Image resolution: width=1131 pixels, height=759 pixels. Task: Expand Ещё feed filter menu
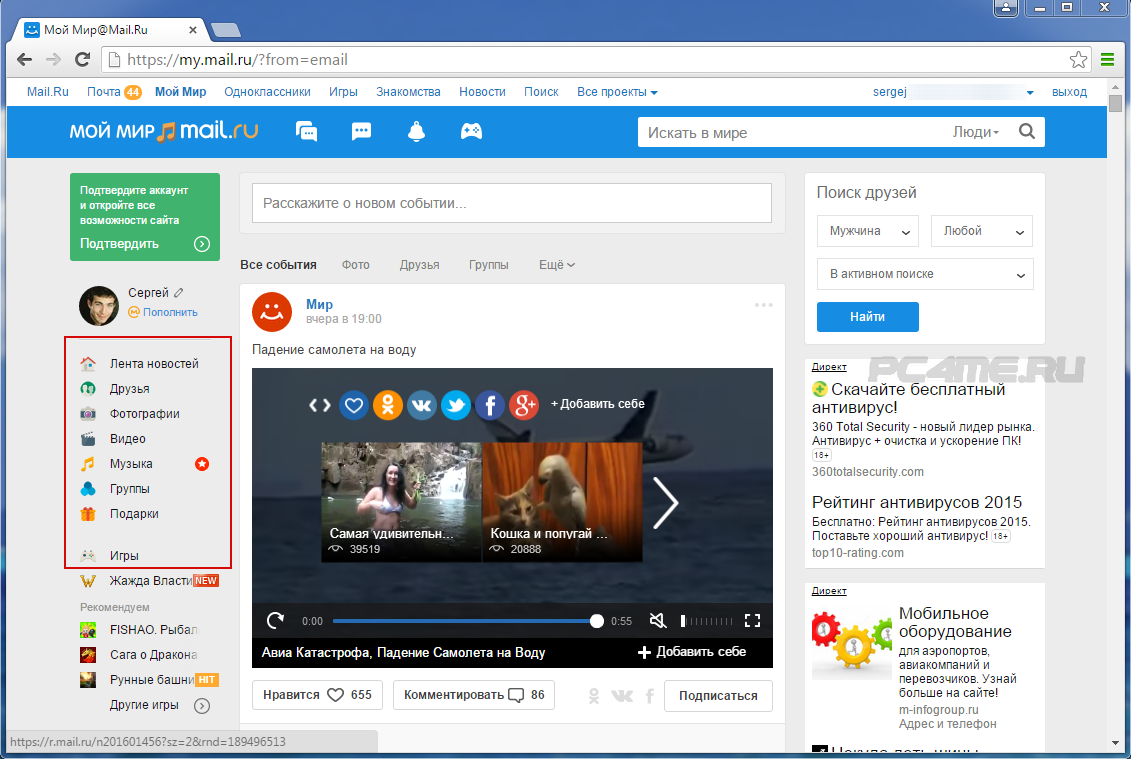click(x=557, y=265)
